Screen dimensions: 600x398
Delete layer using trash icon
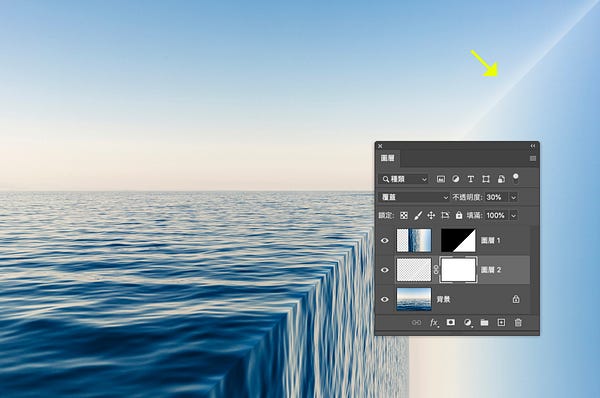coord(518,323)
